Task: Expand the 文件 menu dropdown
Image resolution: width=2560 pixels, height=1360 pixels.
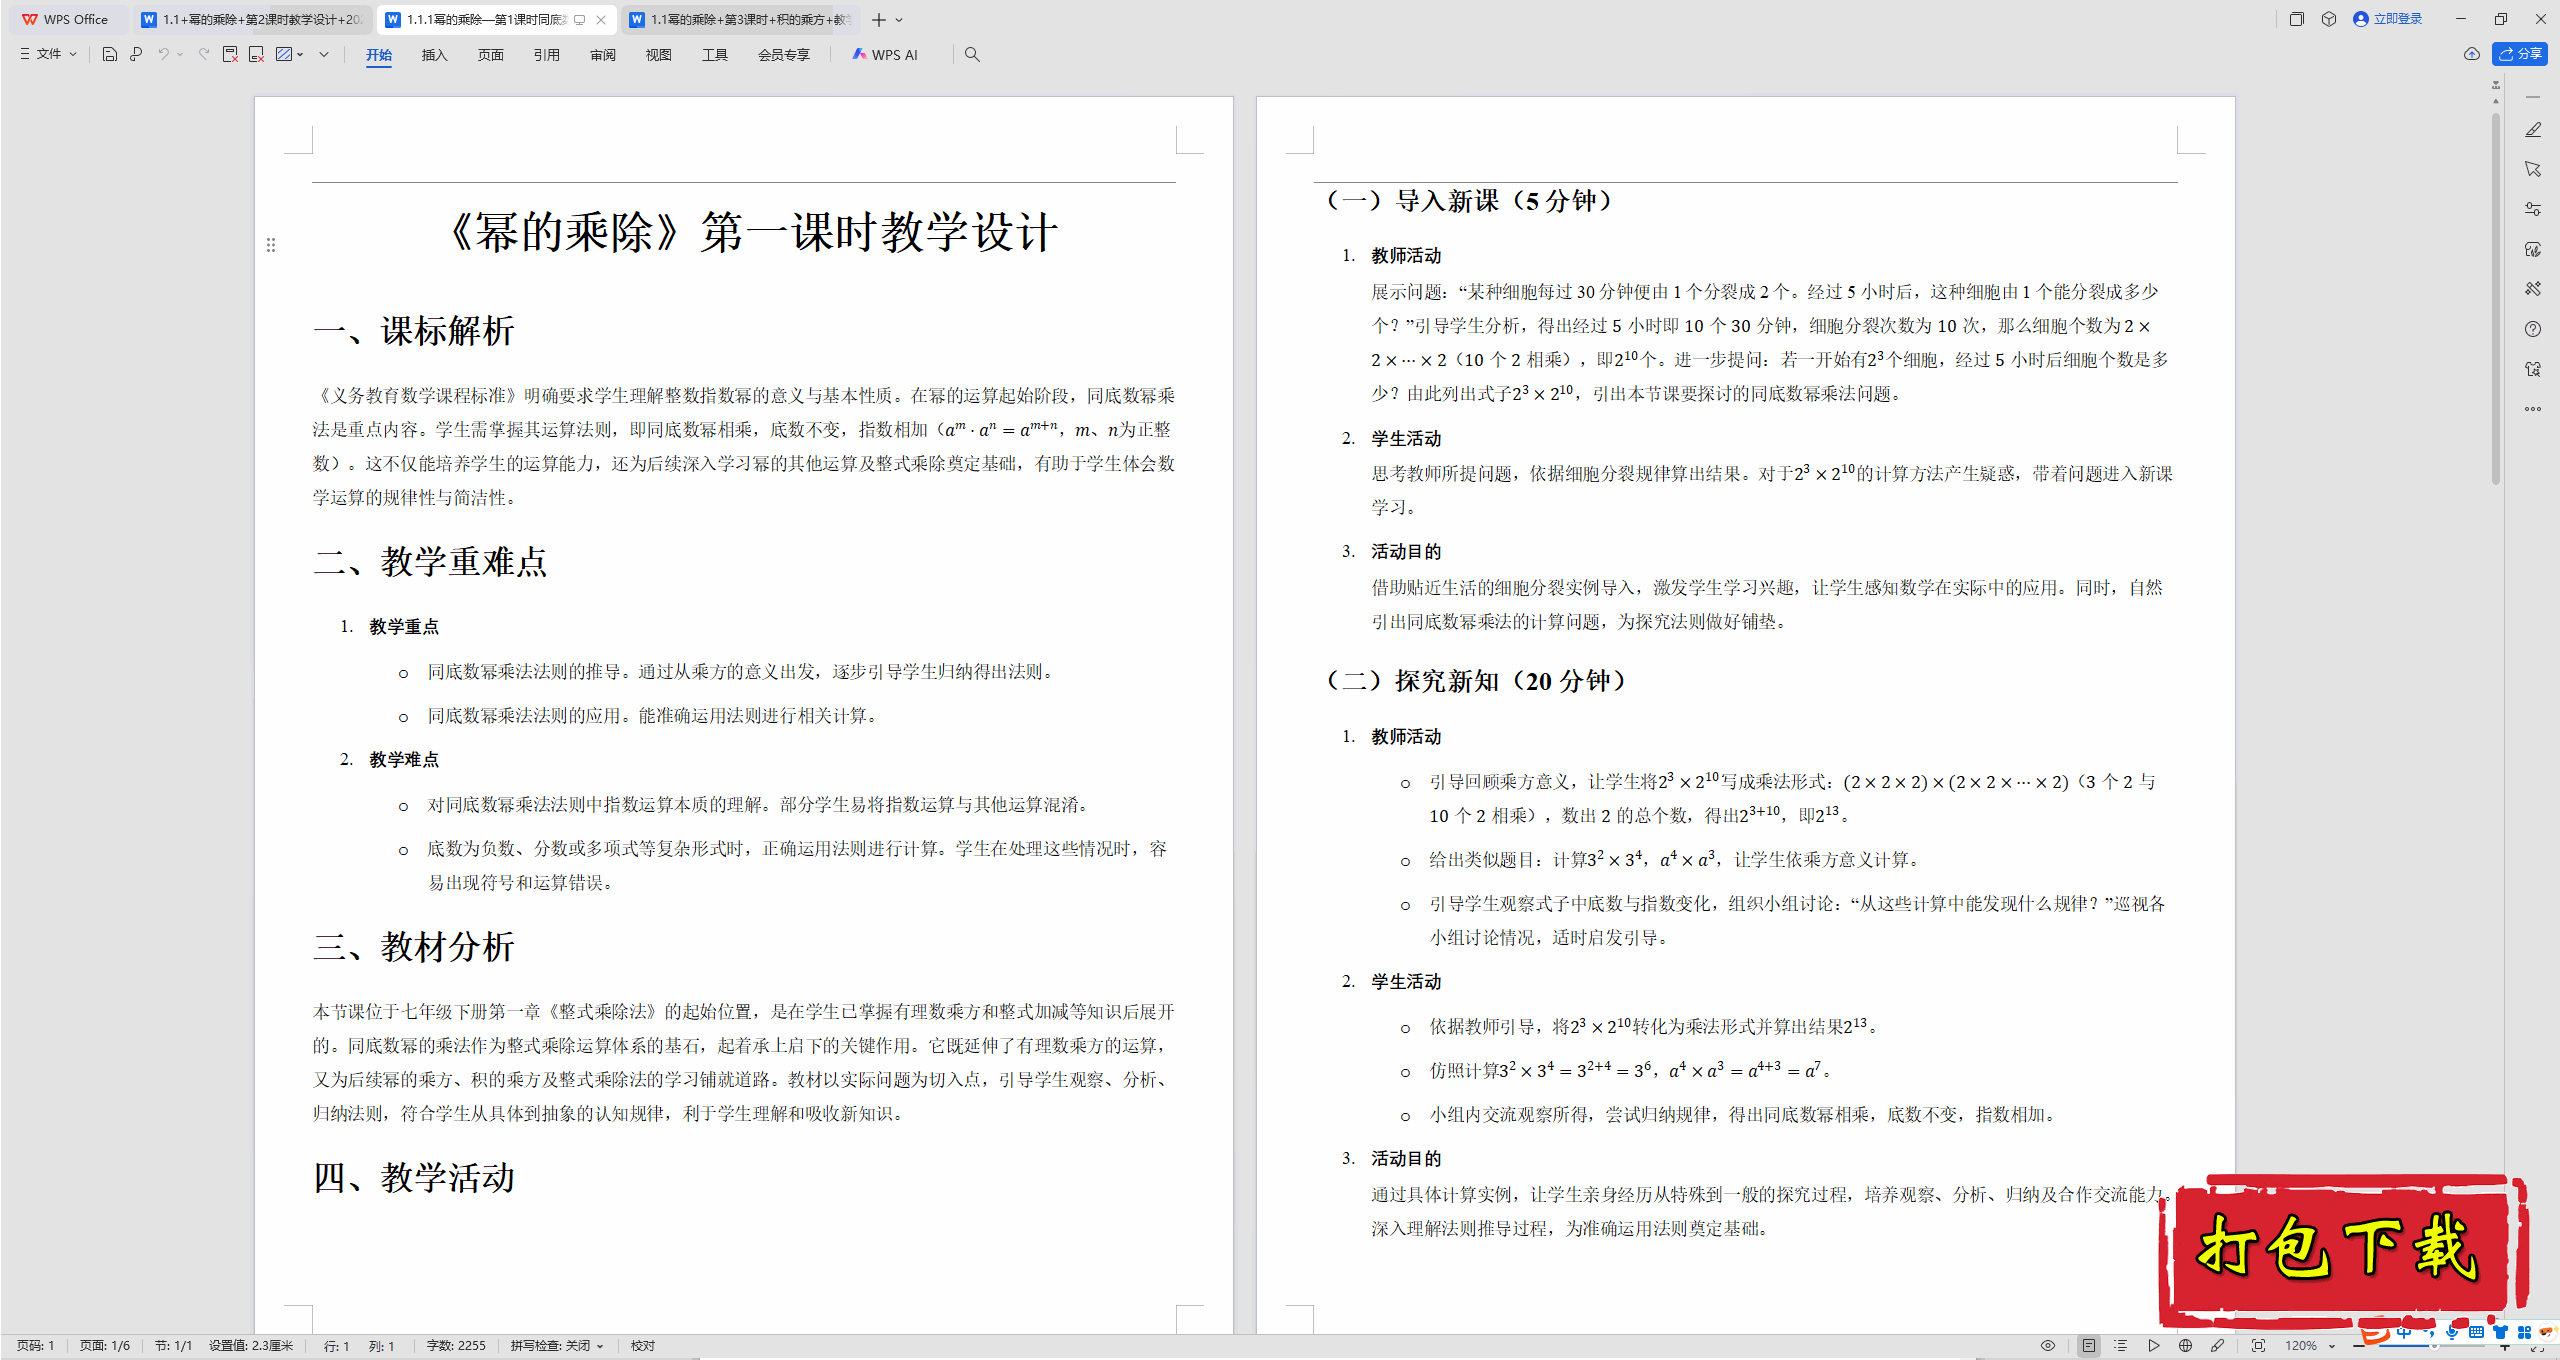Action: pyautogui.click(x=48, y=54)
